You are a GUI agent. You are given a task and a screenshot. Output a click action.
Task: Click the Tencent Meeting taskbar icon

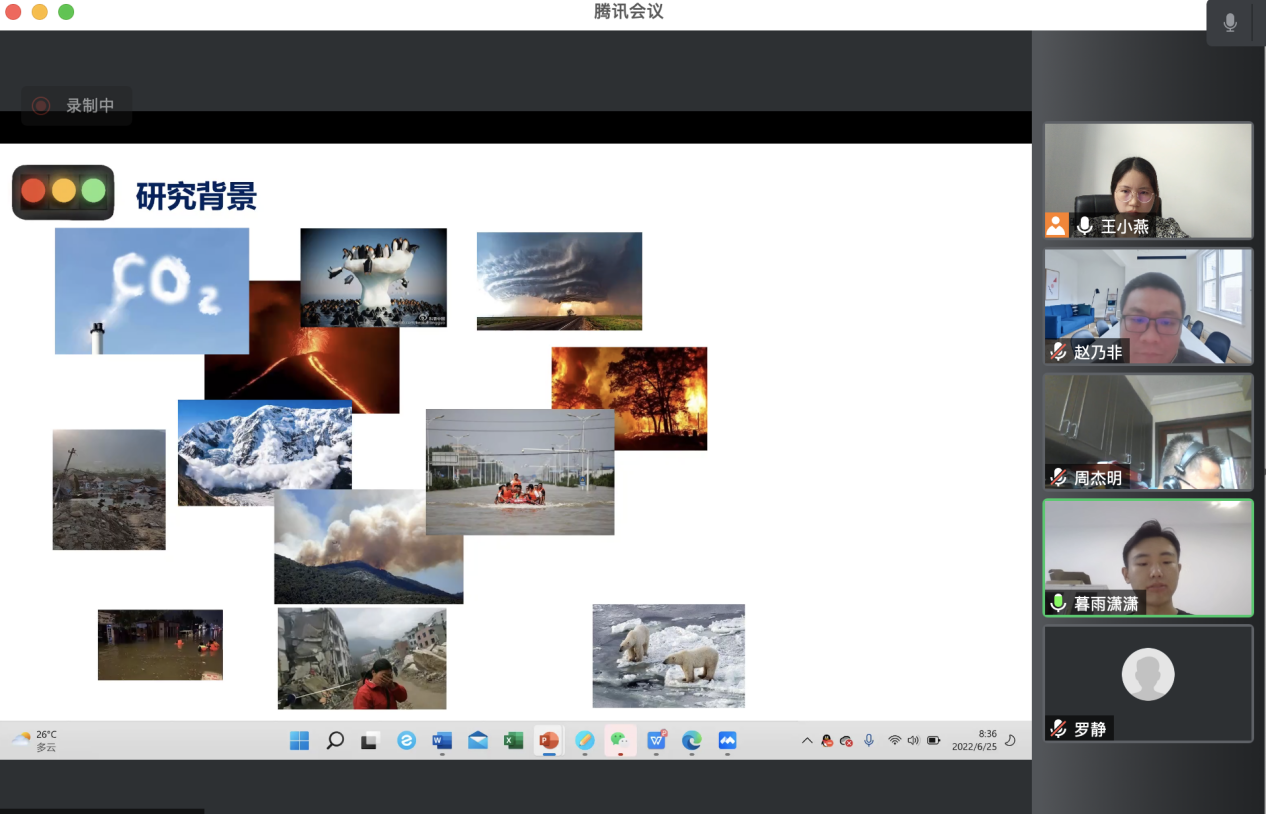tap(727, 740)
